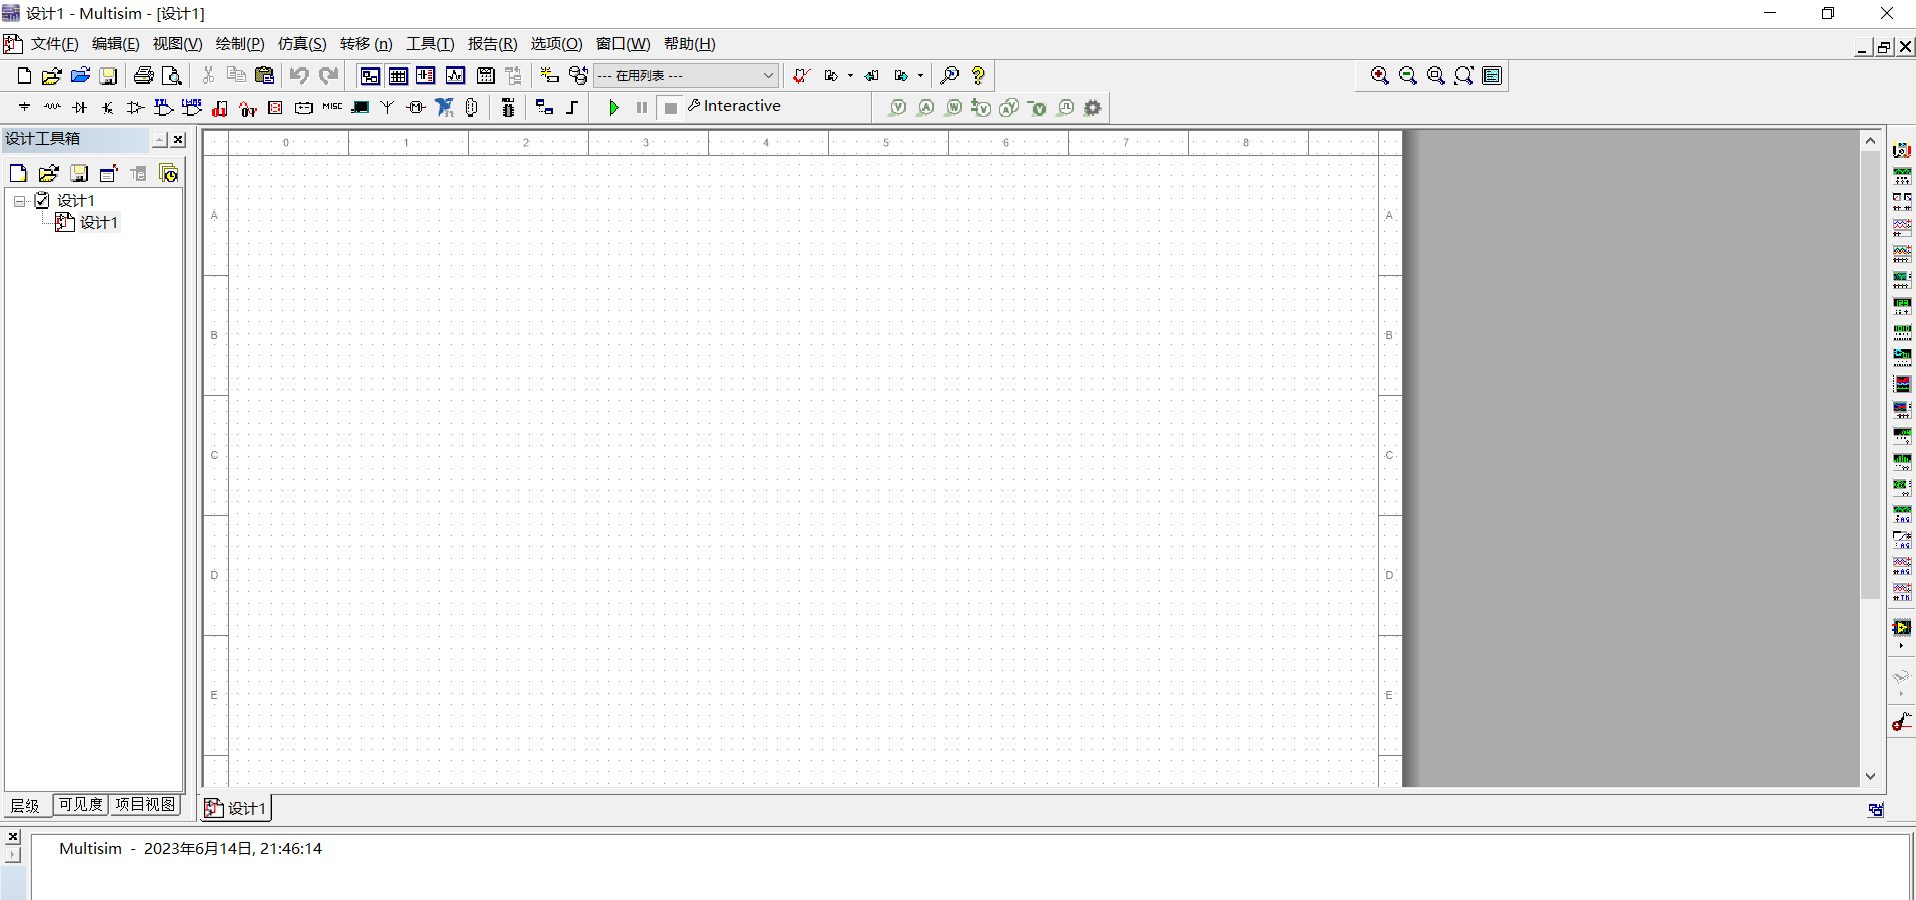The height and width of the screenshot is (900, 1916).
Task: Switch to the 层级 tab
Action: pos(26,806)
